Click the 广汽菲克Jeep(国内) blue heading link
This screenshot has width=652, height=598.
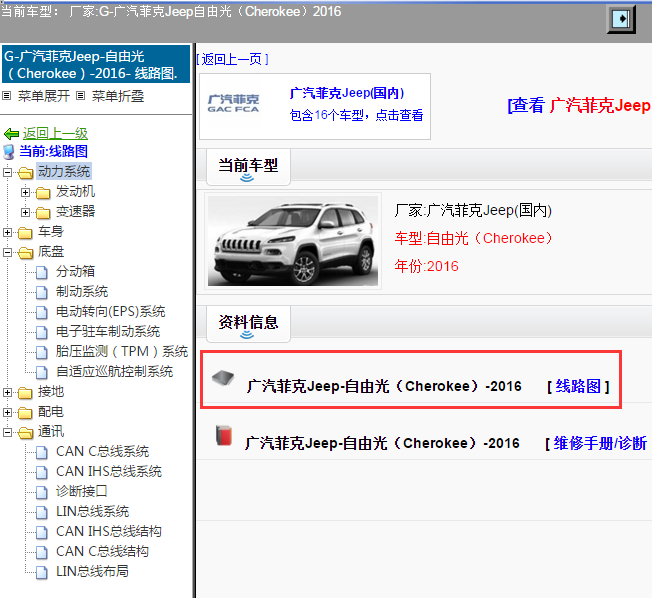[347, 93]
